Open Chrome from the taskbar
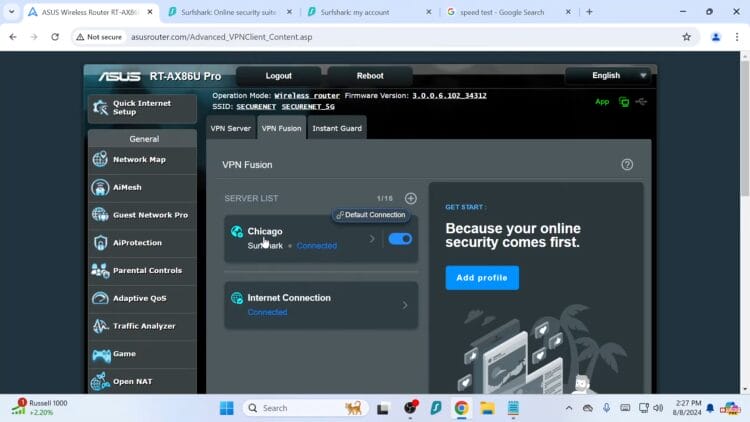 point(461,408)
